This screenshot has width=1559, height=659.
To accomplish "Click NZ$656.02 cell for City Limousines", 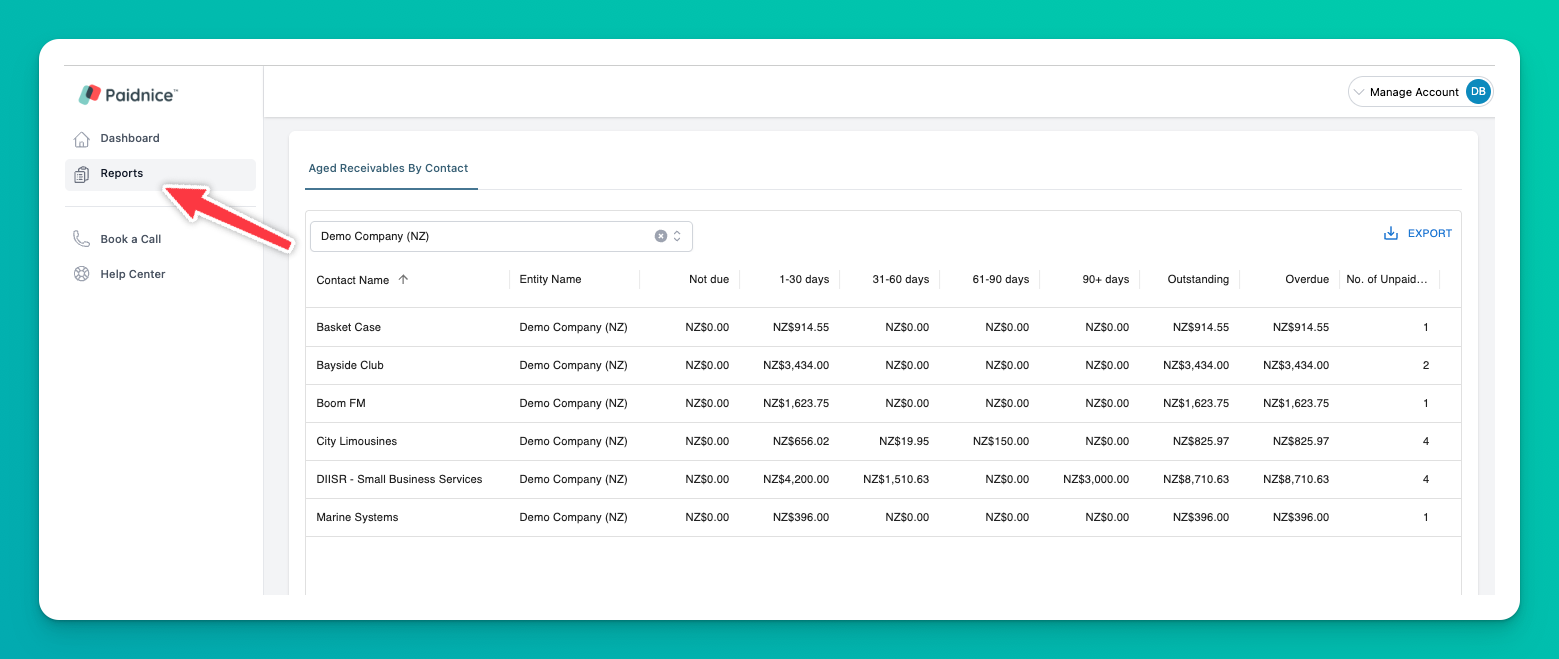I will pos(801,441).
